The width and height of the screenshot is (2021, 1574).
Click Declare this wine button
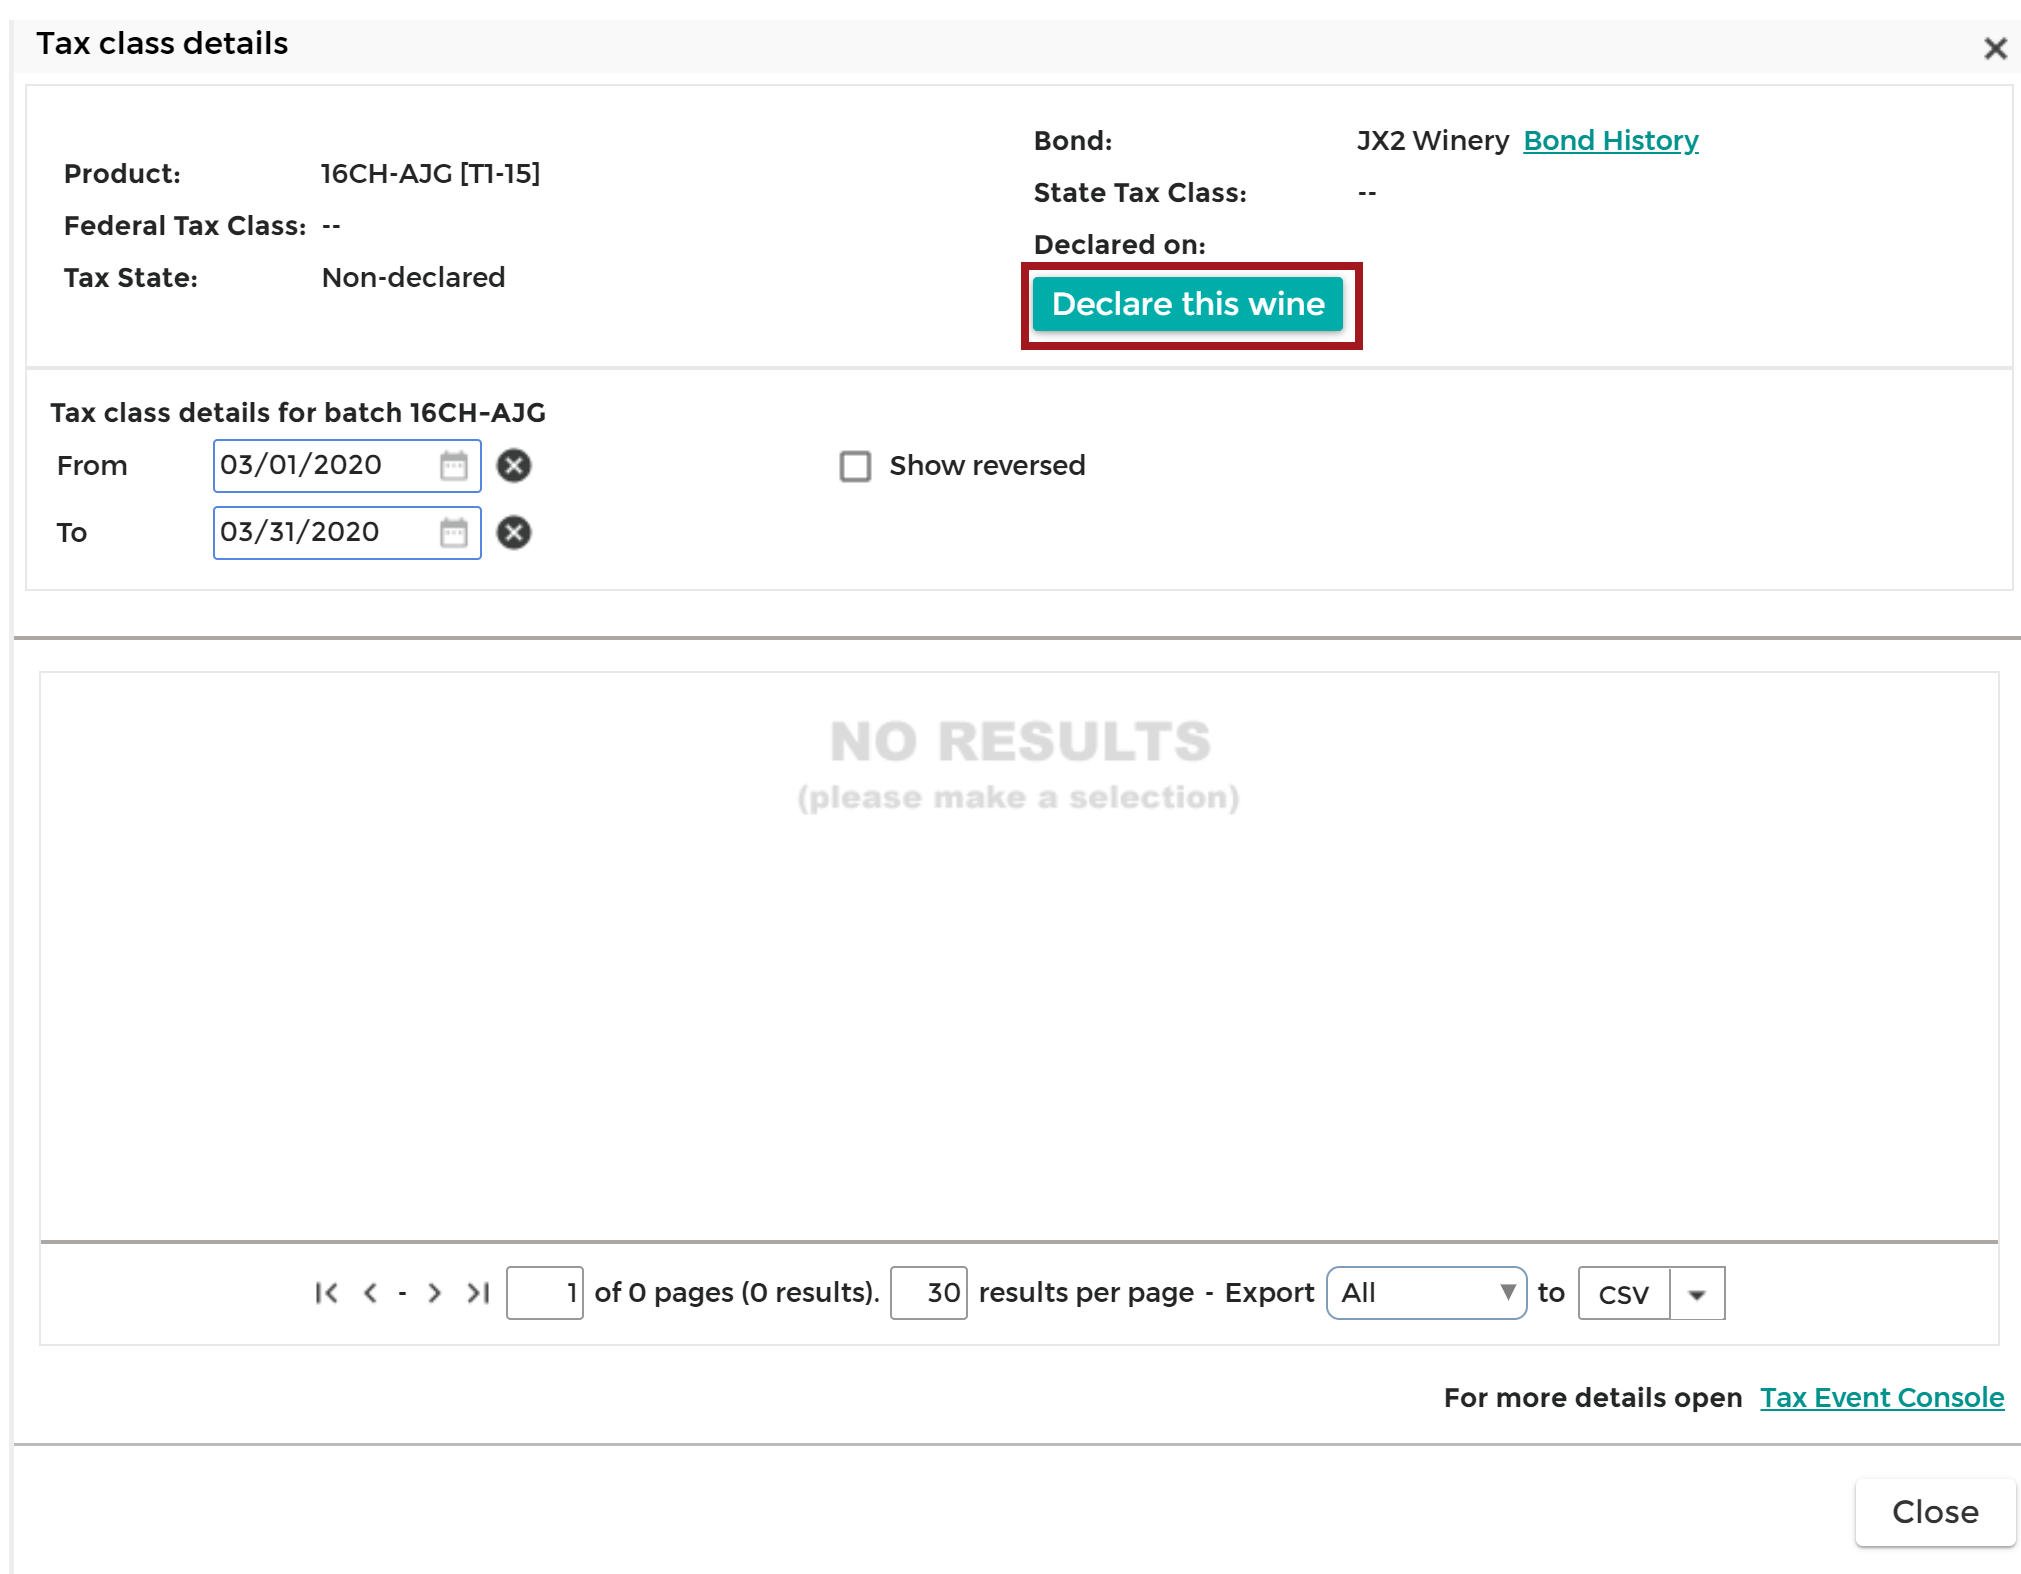tap(1188, 304)
